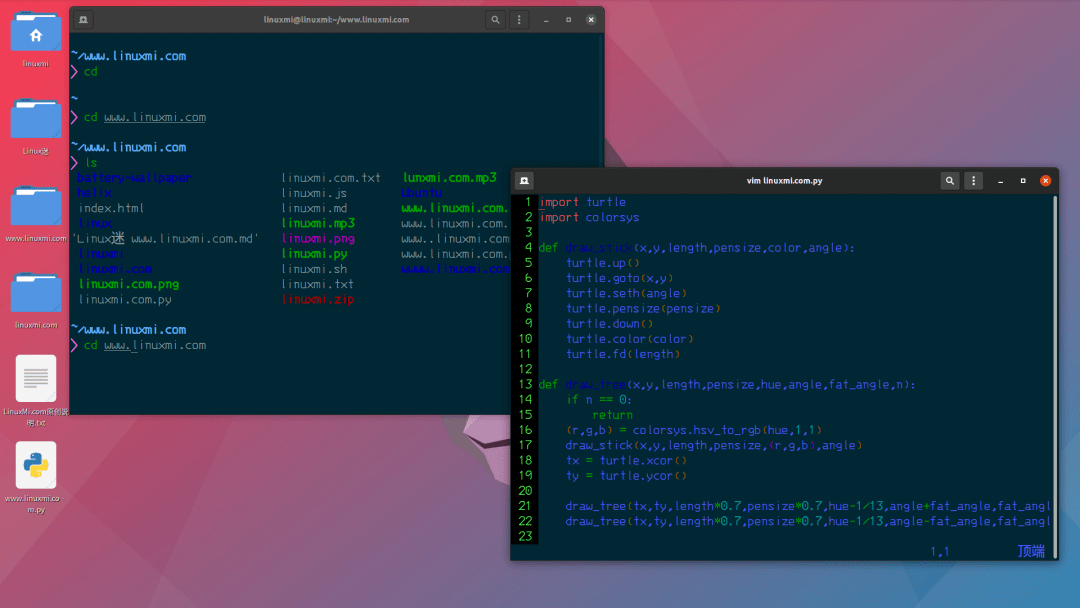
Task: Click the 'def draw_tree' line in vim
Action: click(727, 384)
